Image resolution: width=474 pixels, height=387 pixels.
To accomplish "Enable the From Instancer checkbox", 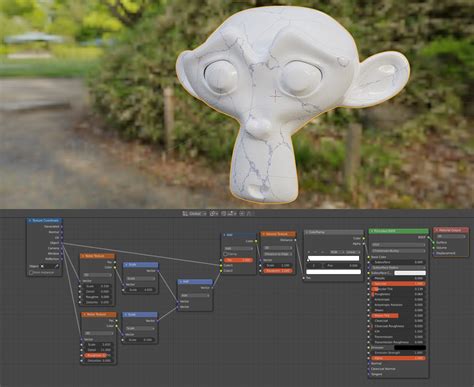I will click(31, 272).
